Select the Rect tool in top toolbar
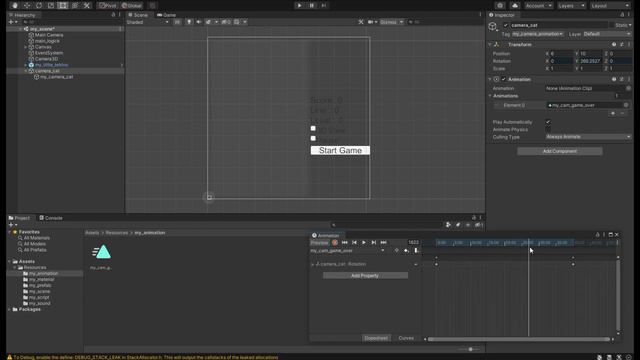640x360 pixels. (x=63, y=6)
